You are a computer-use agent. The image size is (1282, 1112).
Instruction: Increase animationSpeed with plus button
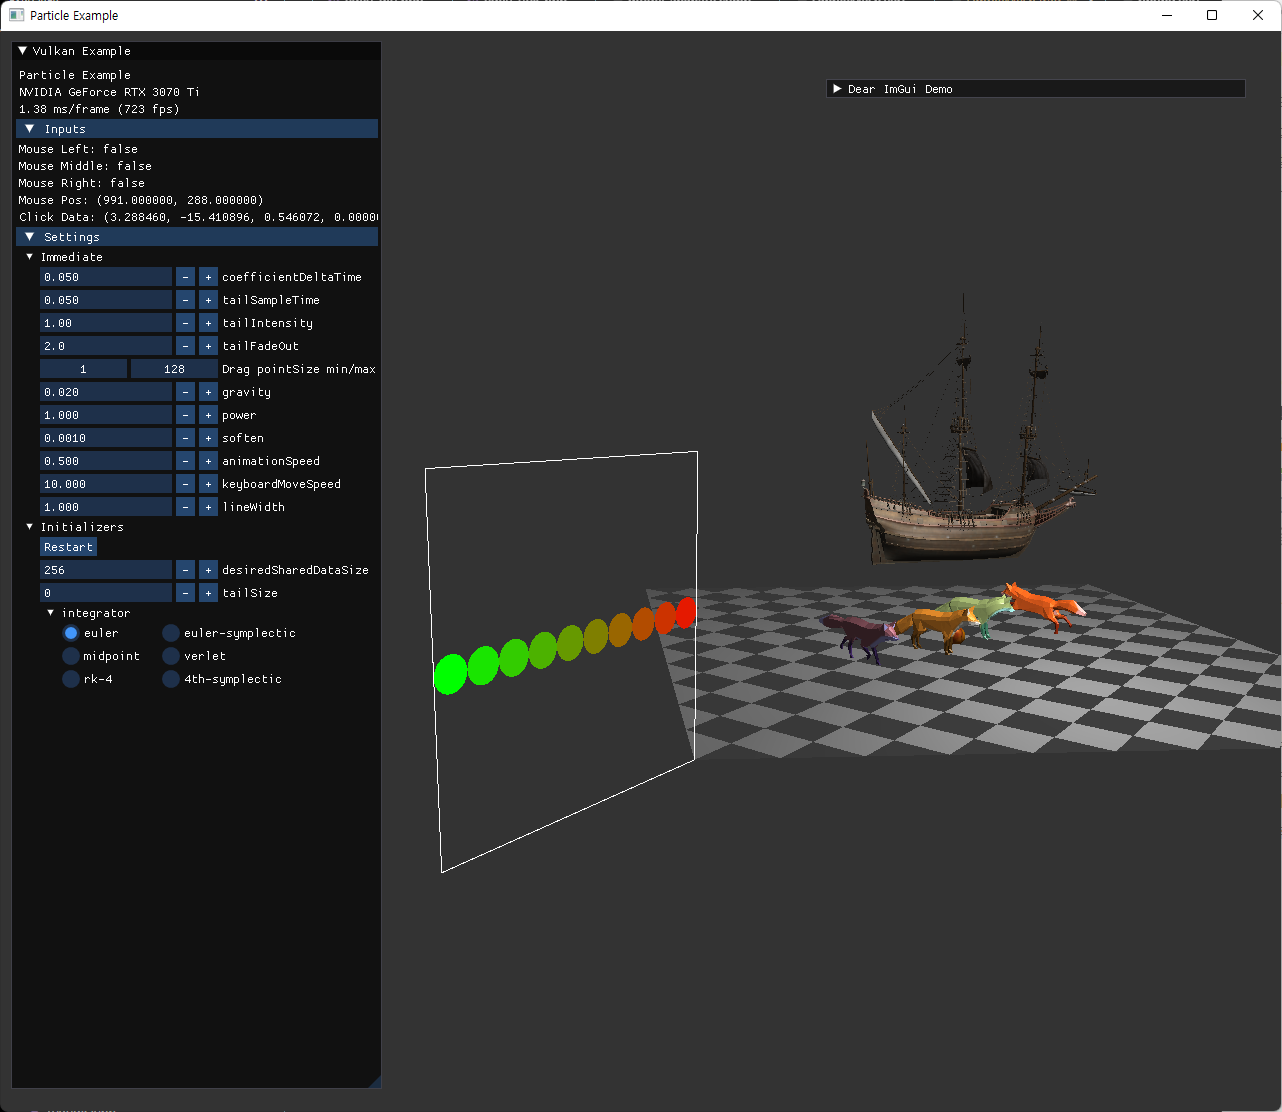coord(208,461)
